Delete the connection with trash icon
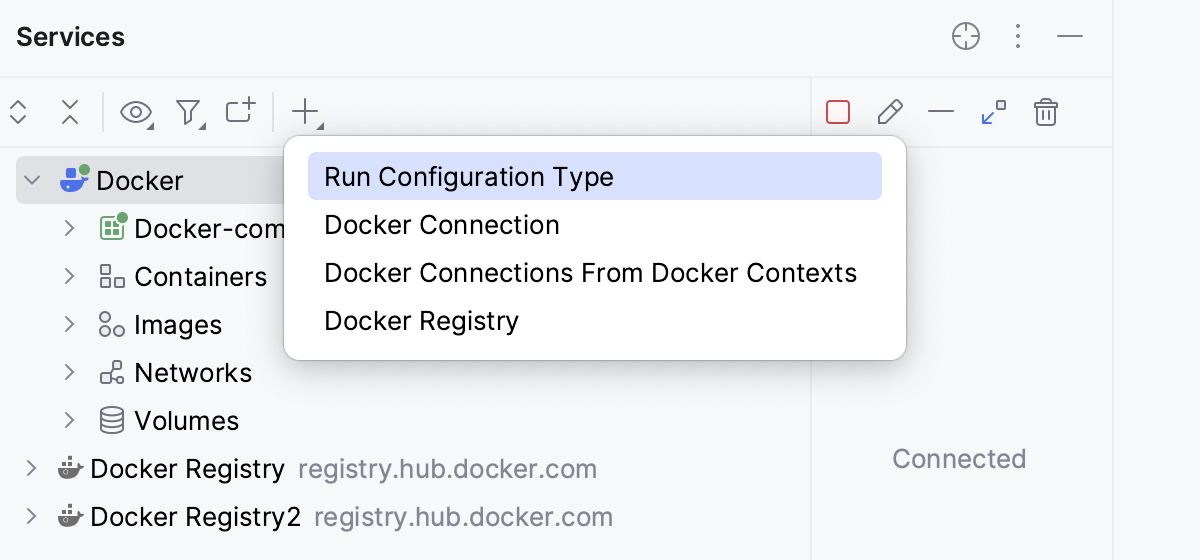Screen dimensions: 1200x560 tap(1045, 112)
